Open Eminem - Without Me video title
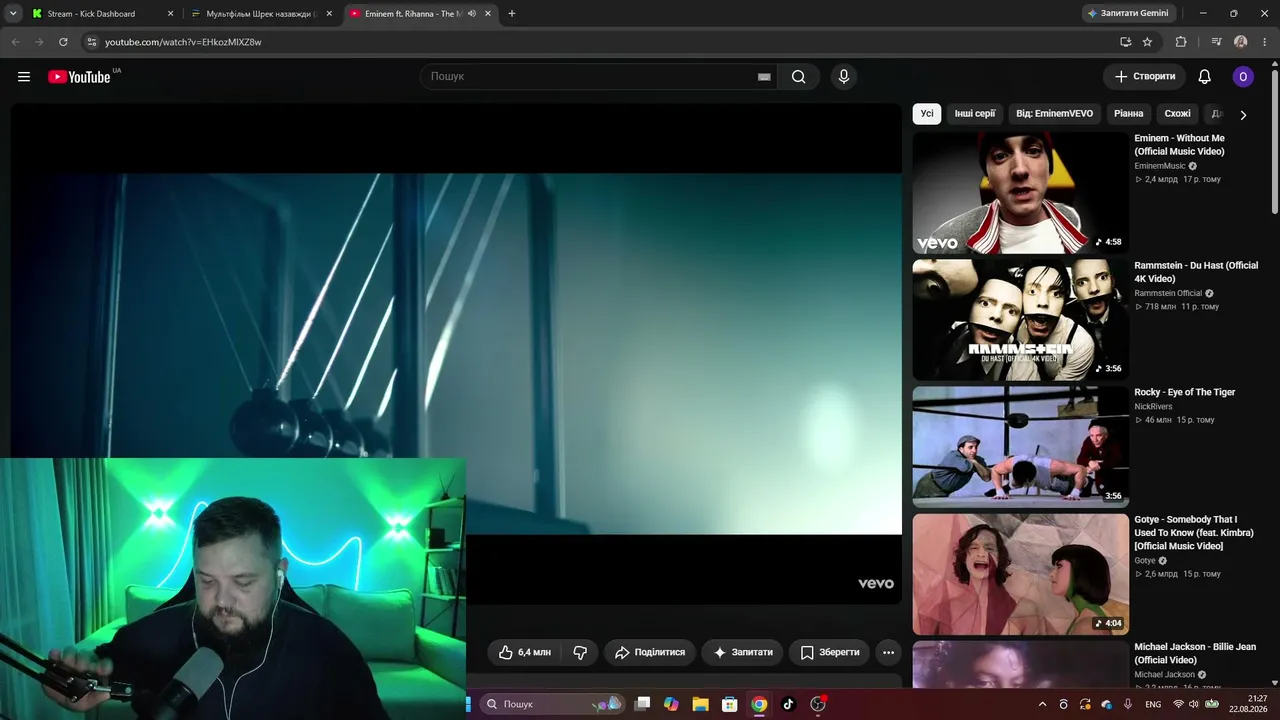This screenshot has height=720, width=1280. [x=1179, y=145]
